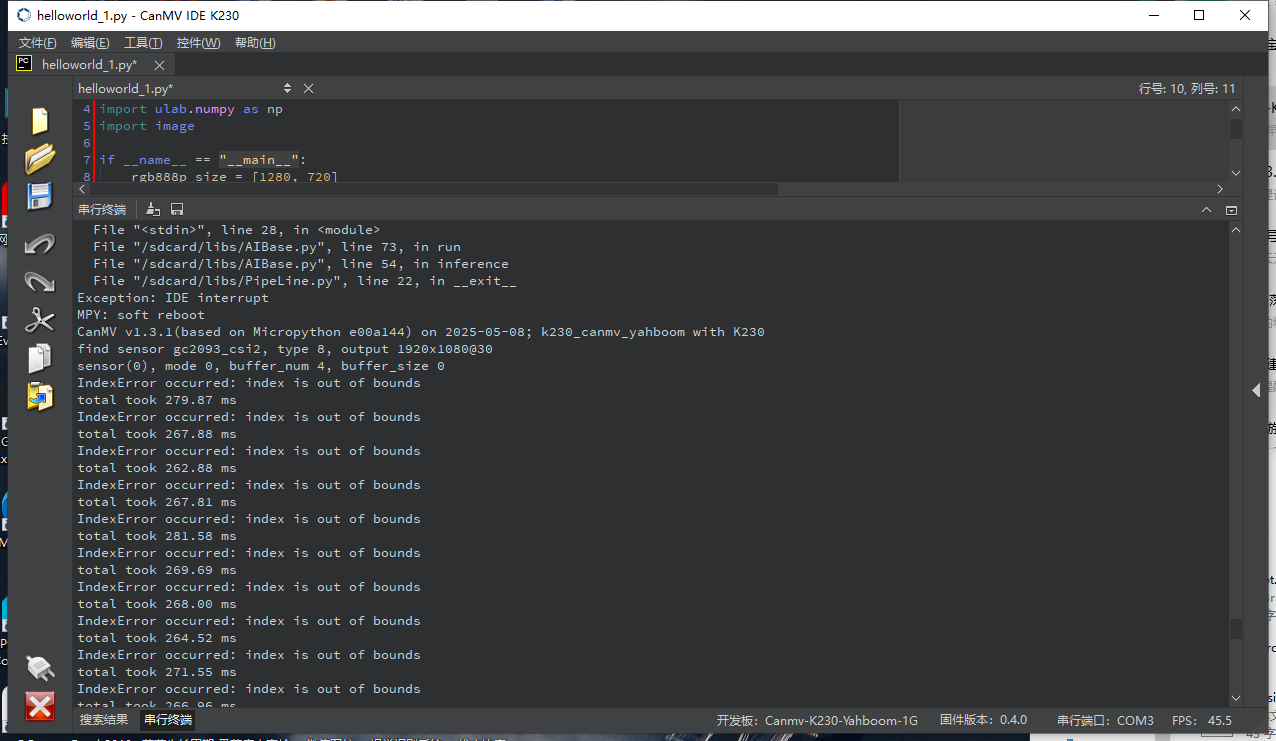Open the 工具(T) menu
1276x741 pixels.
tap(143, 43)
